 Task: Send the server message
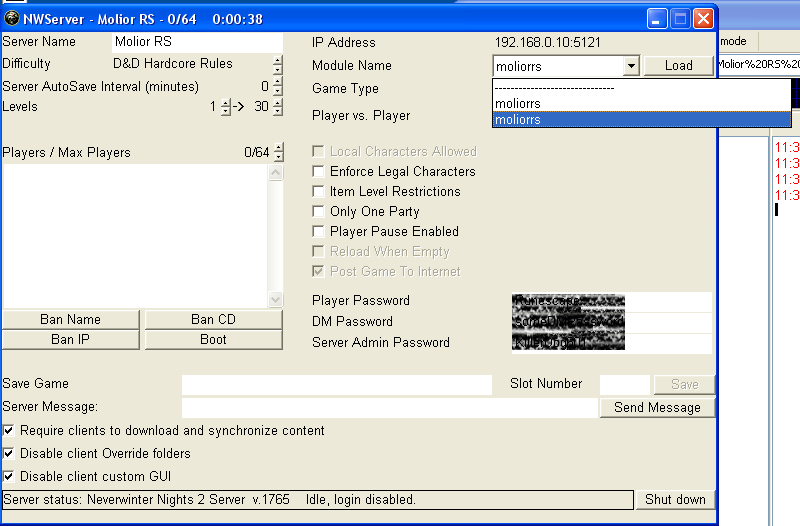[x=657, y=408]
